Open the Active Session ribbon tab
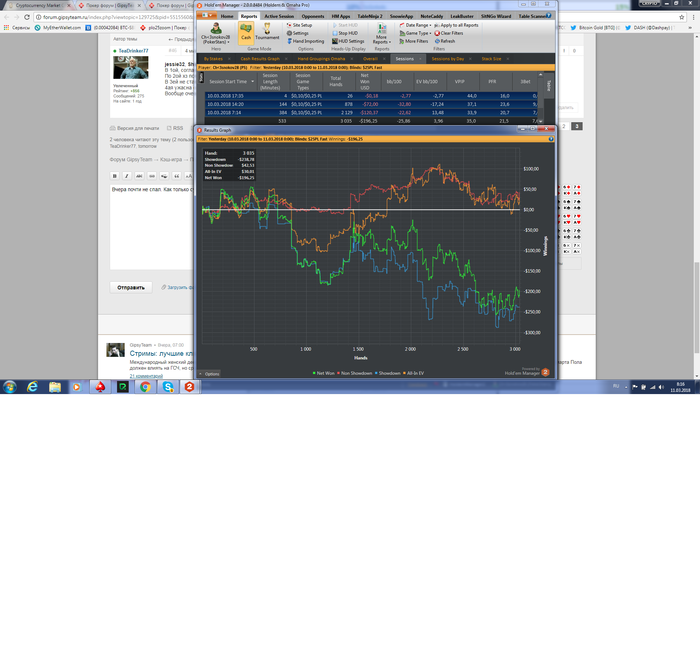The height and width of the screenshot is (667, 700). point(279,16)
